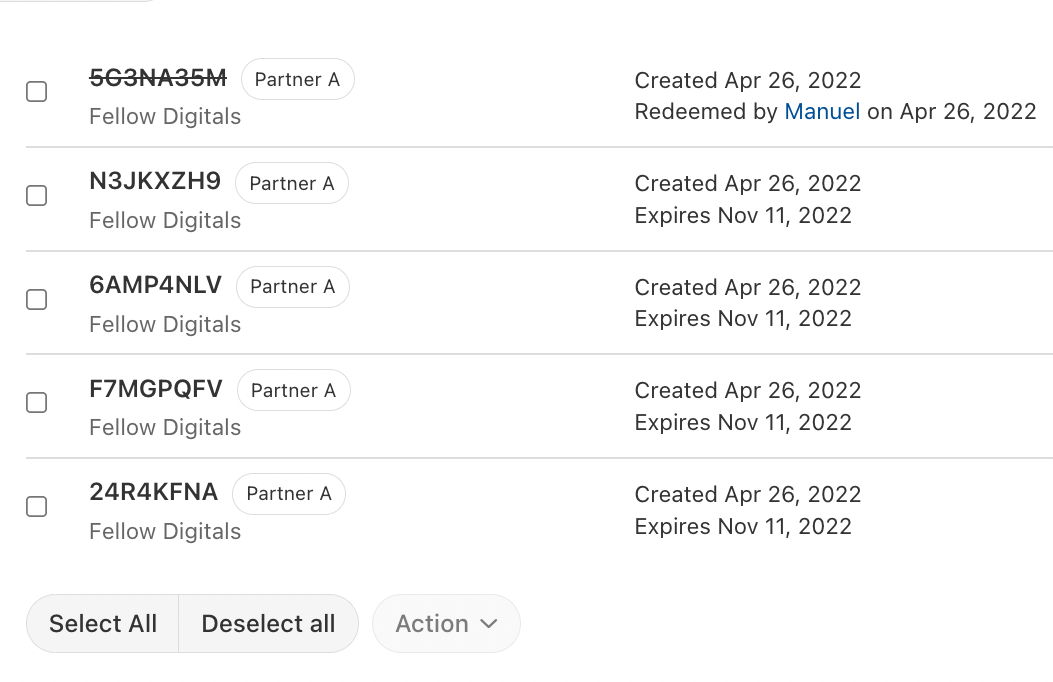Select Partner A label on 6AMP4NLV row
1053x682 pixels.
point(292,287)
